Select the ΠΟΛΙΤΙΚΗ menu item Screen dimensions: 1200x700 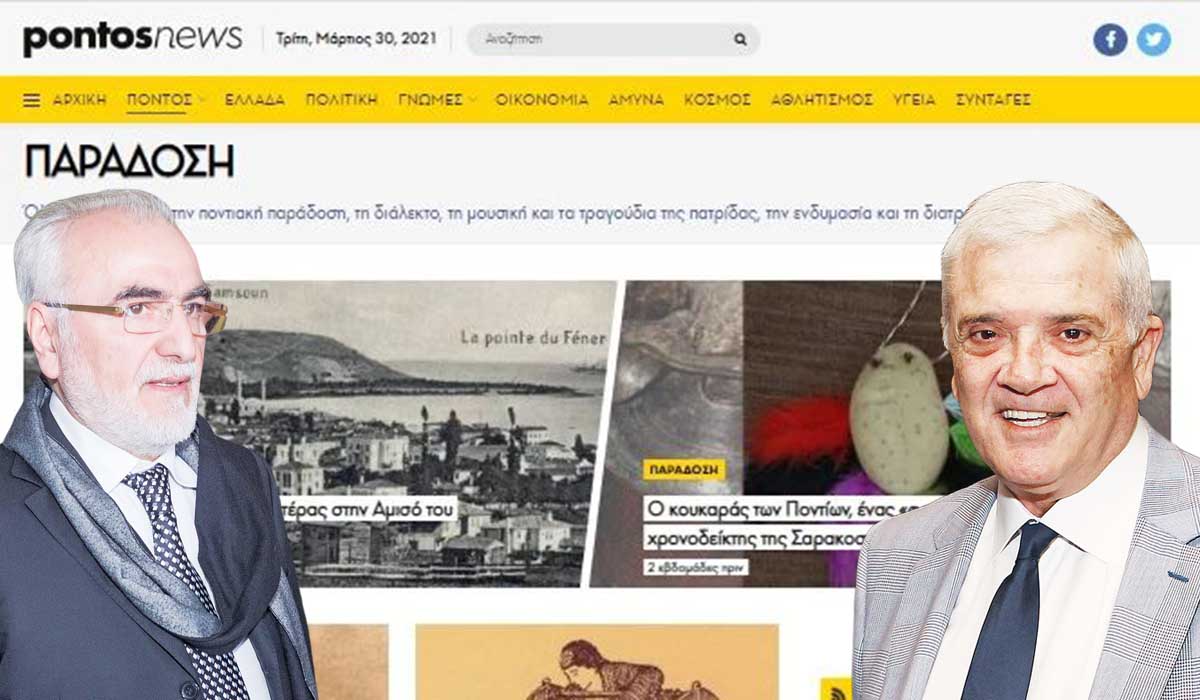point(342,100)
